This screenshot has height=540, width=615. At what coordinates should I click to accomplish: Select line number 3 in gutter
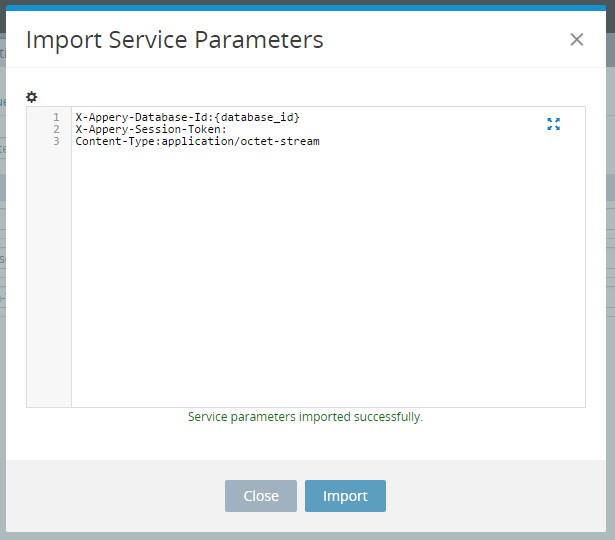point(56,141)
